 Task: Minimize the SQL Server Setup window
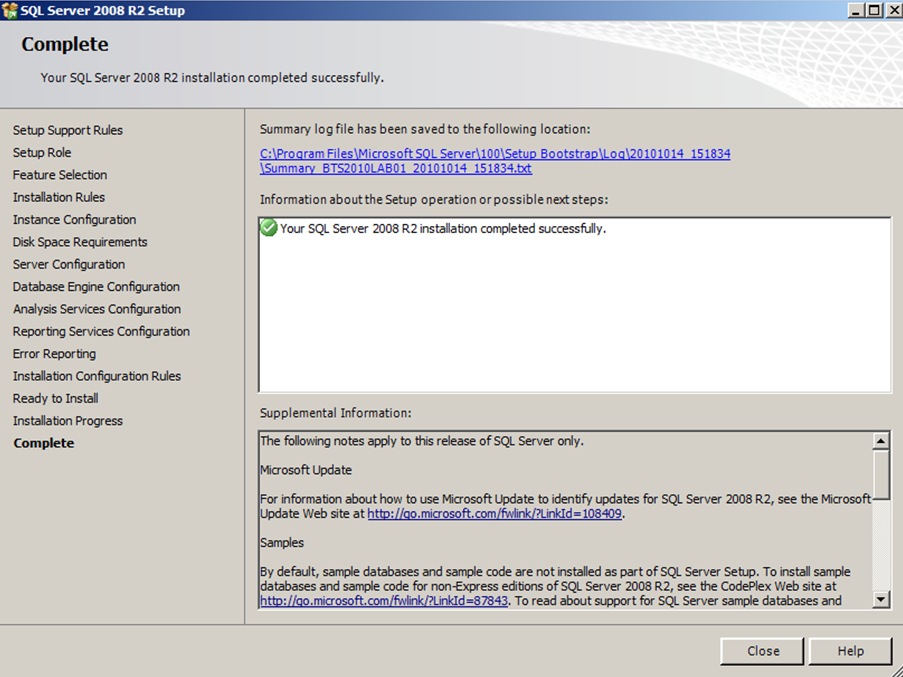(855, 10)
